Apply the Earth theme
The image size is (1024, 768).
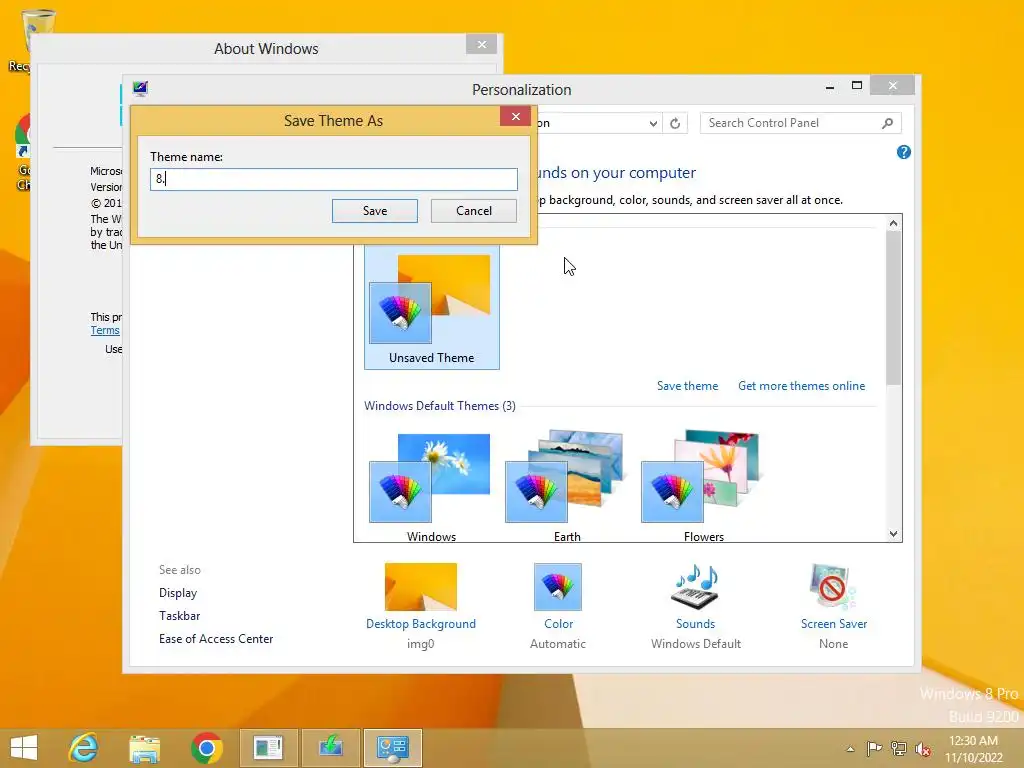click(x=567, y=487)
